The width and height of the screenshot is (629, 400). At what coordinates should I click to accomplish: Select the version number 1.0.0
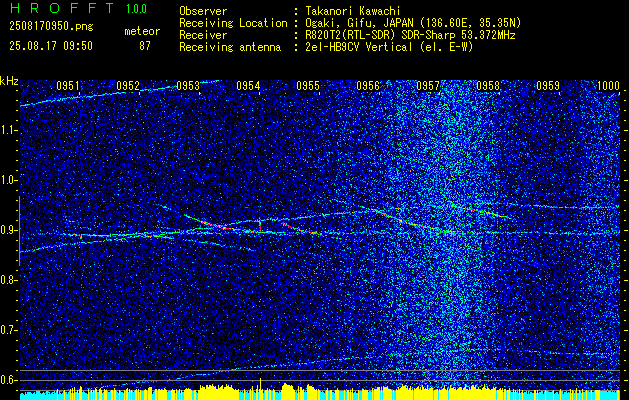pyautogui.click(x=136, y=9)
